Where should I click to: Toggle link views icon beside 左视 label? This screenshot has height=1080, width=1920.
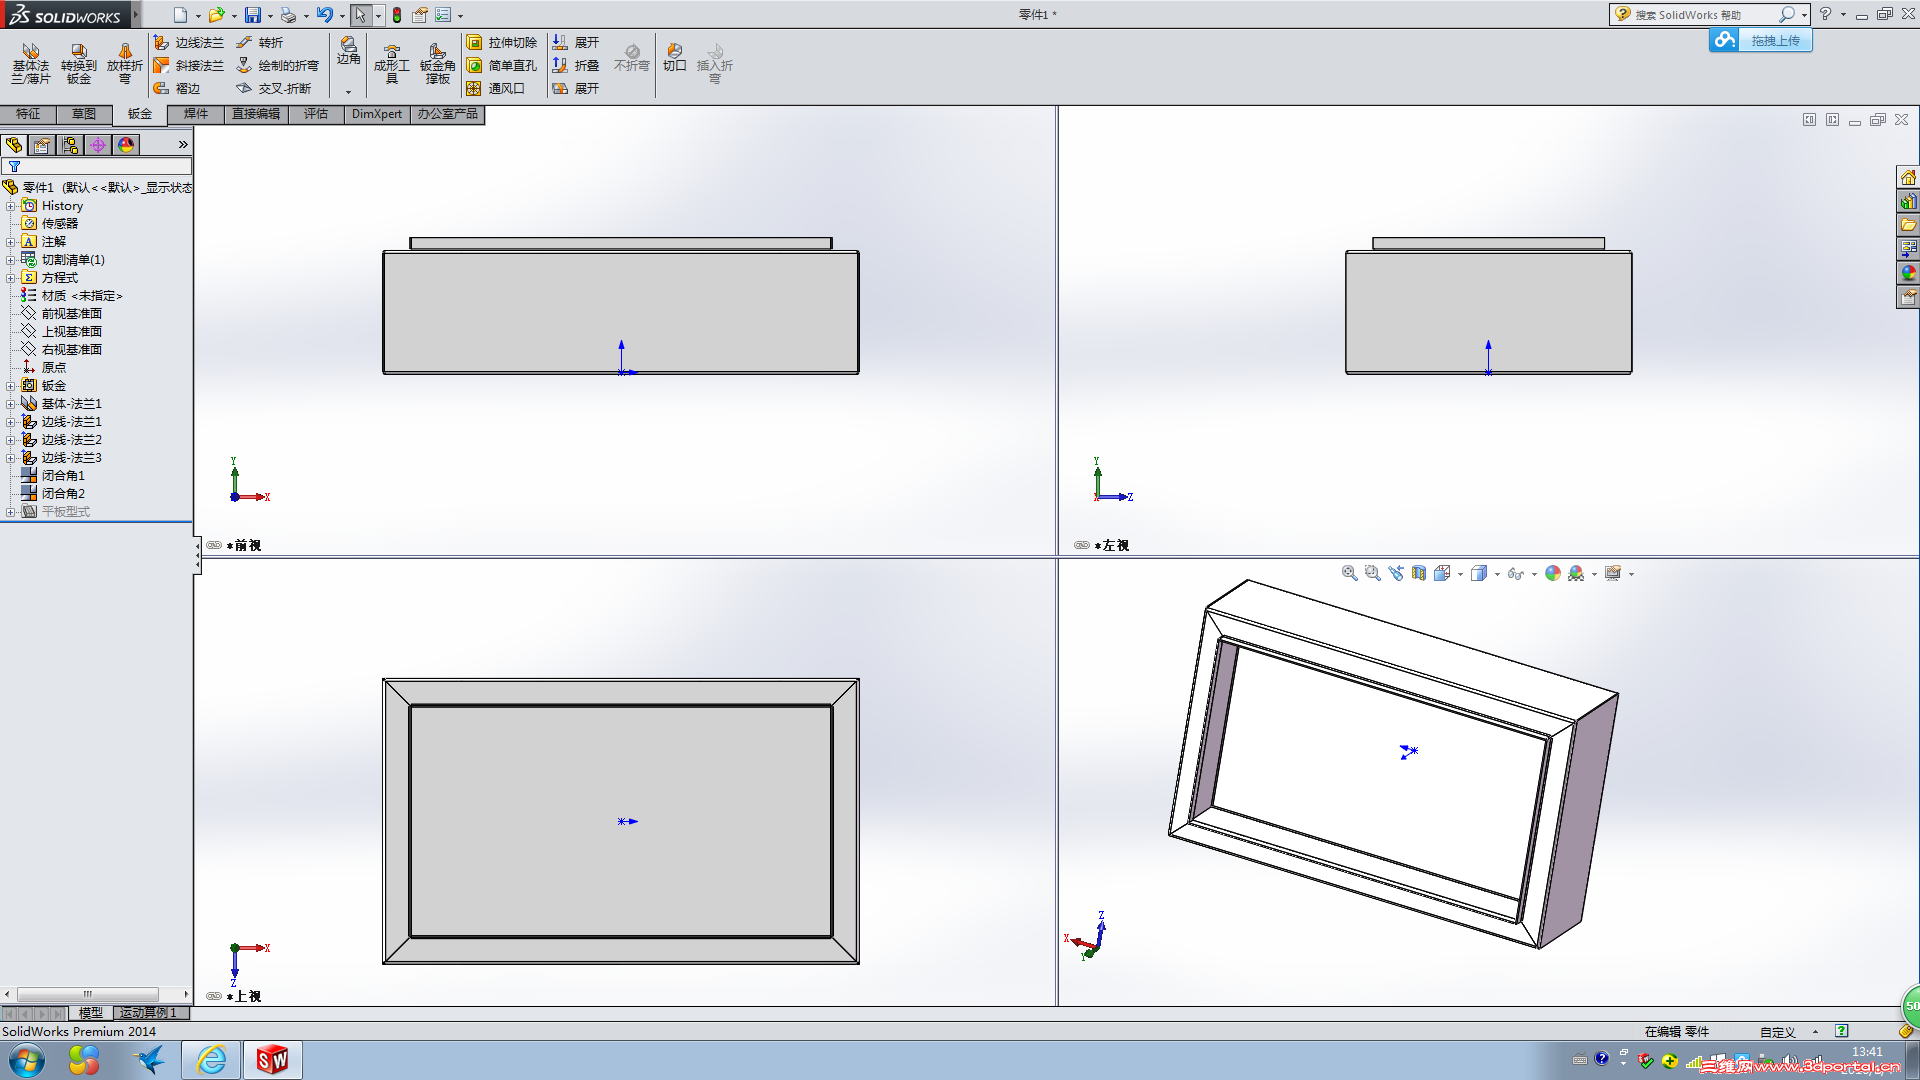pyautogui.click(x=1081, y=545)
